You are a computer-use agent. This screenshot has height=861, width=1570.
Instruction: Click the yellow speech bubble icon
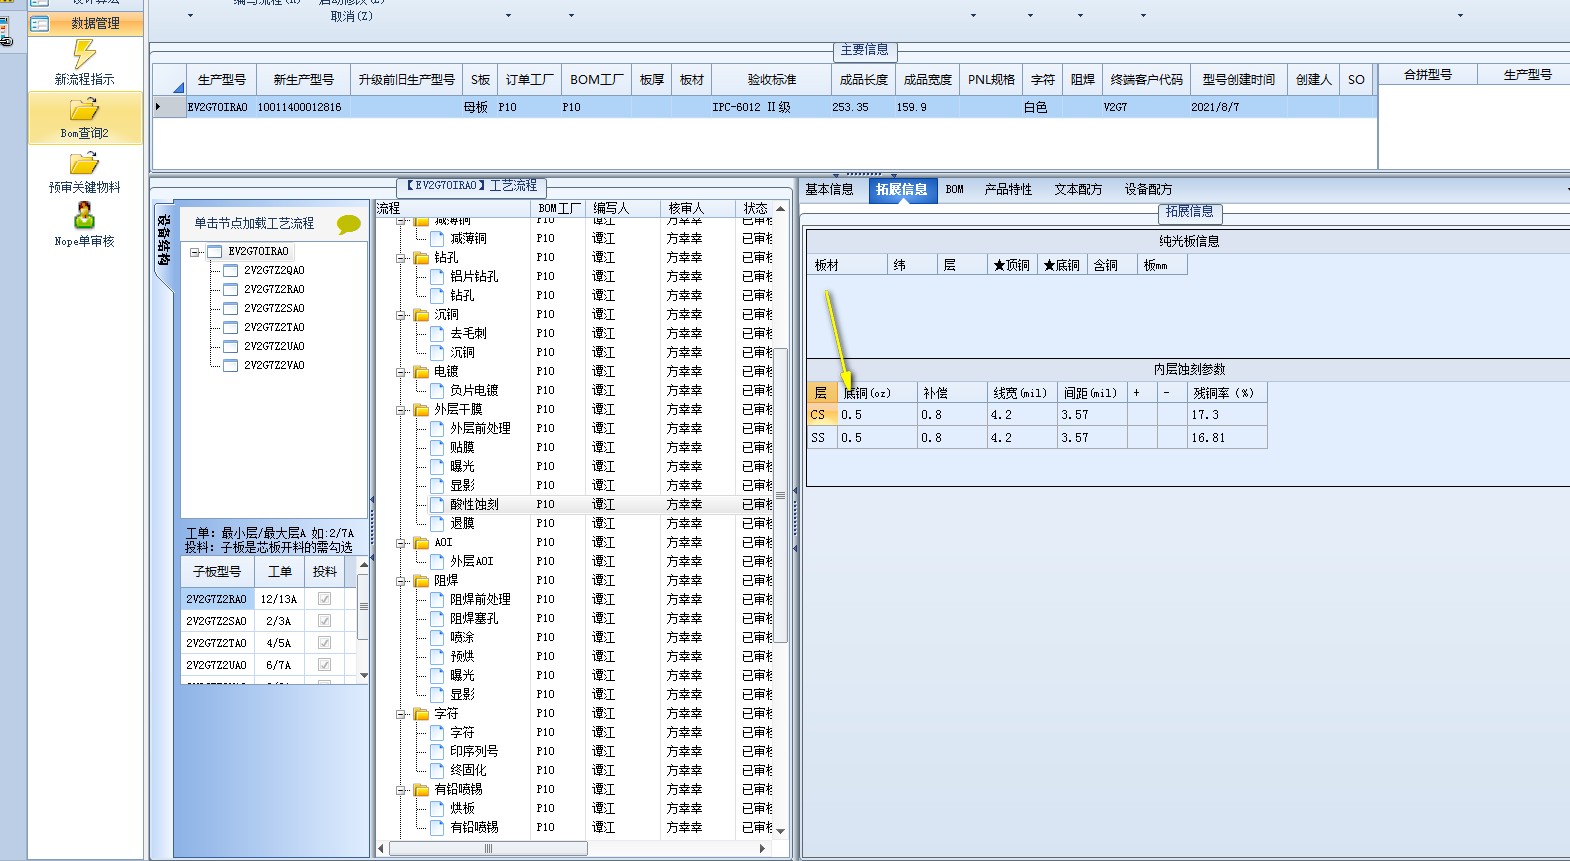coord(348,225)
